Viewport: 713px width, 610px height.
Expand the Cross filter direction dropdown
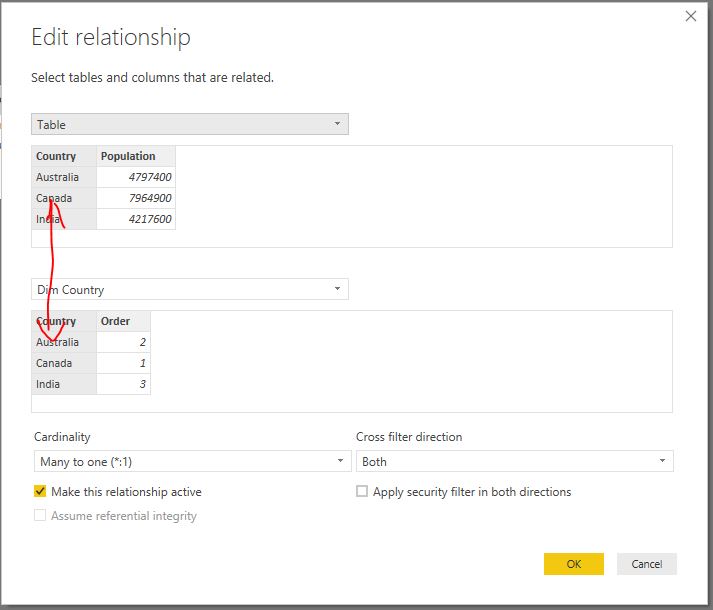tap(514, 461)
